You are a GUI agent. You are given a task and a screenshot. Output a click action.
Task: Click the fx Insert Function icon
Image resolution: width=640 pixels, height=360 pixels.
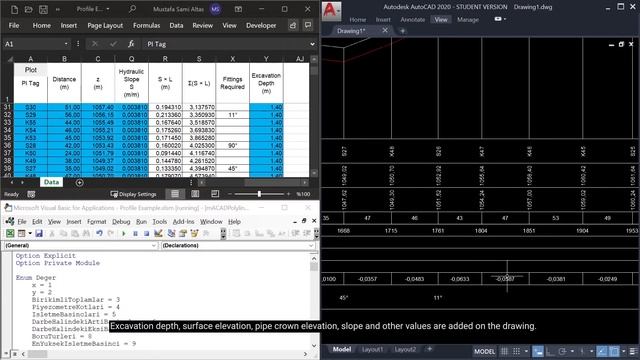[x=131, y=44]
